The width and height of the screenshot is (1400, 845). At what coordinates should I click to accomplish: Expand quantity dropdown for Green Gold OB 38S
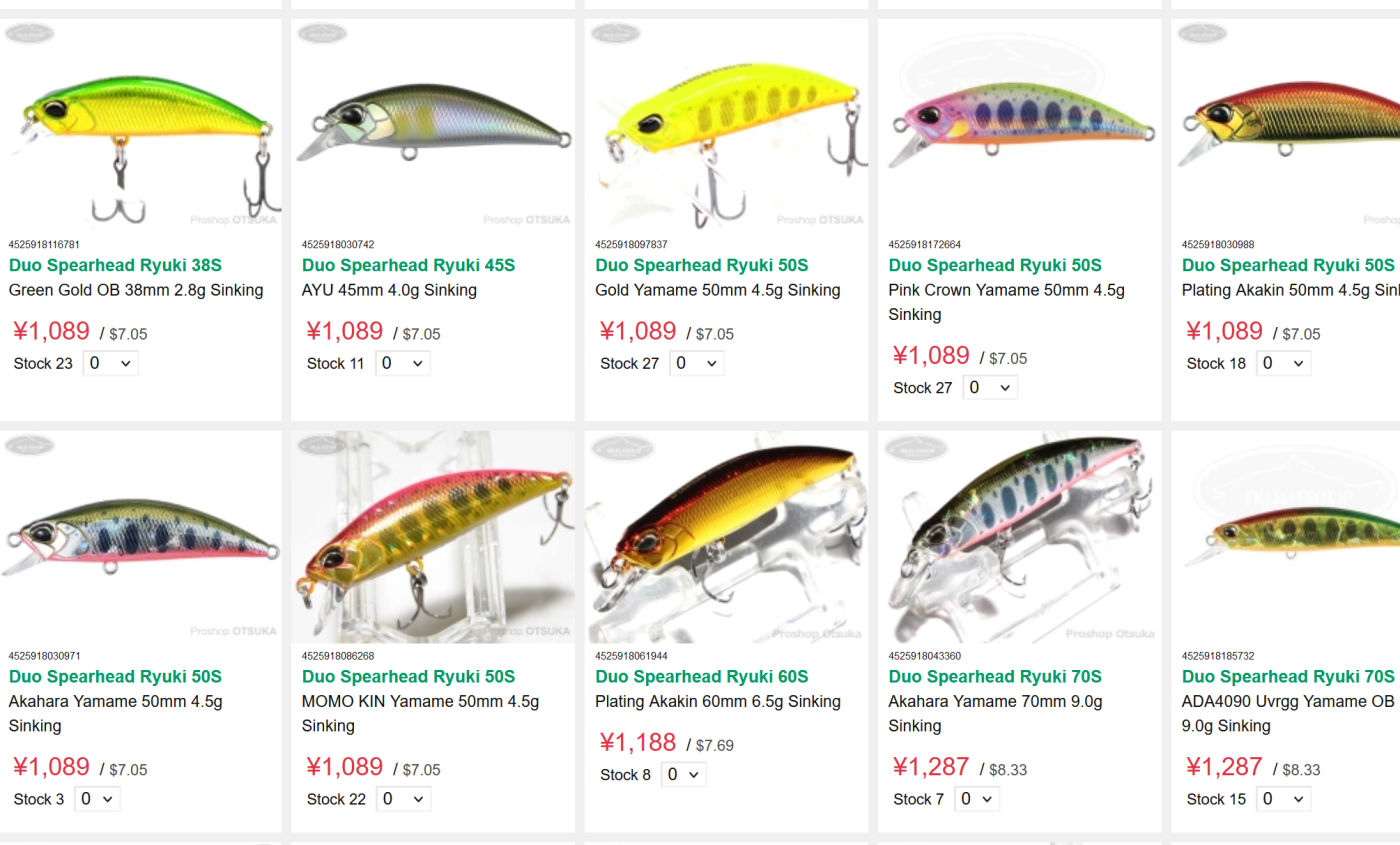tap(110, 363)
